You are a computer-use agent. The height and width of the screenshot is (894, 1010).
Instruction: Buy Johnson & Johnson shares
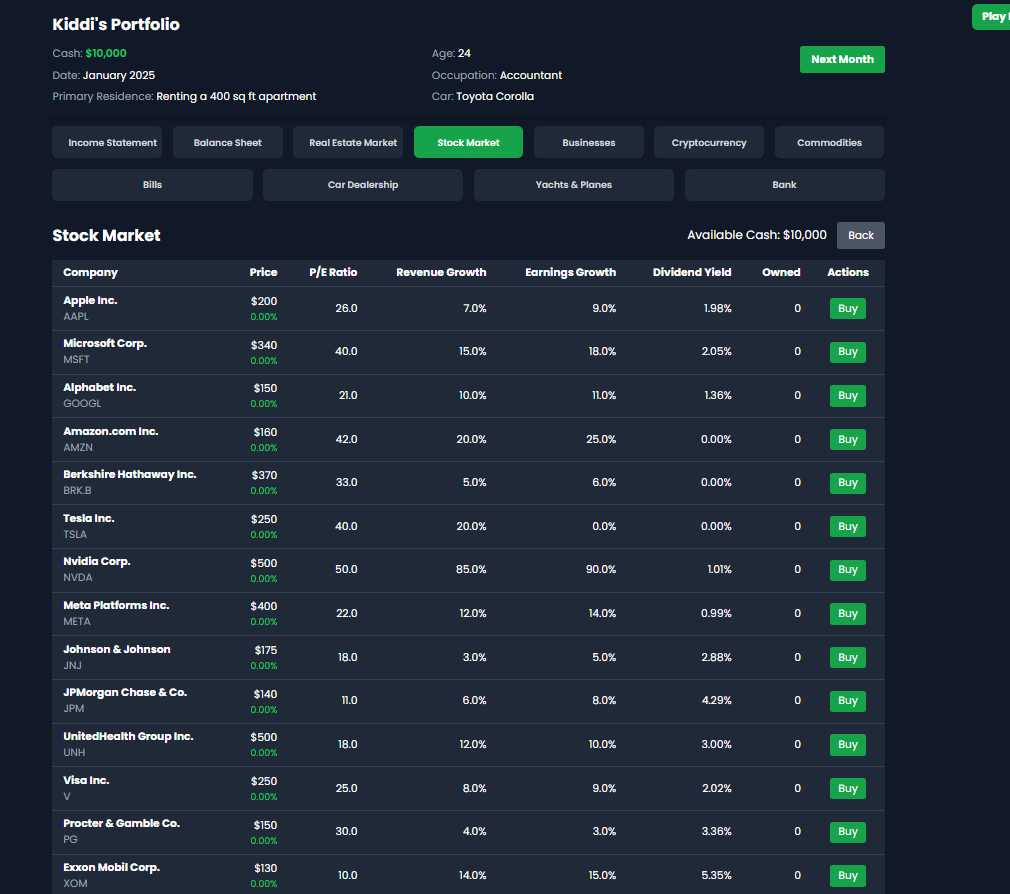click(x=848, y=657)
